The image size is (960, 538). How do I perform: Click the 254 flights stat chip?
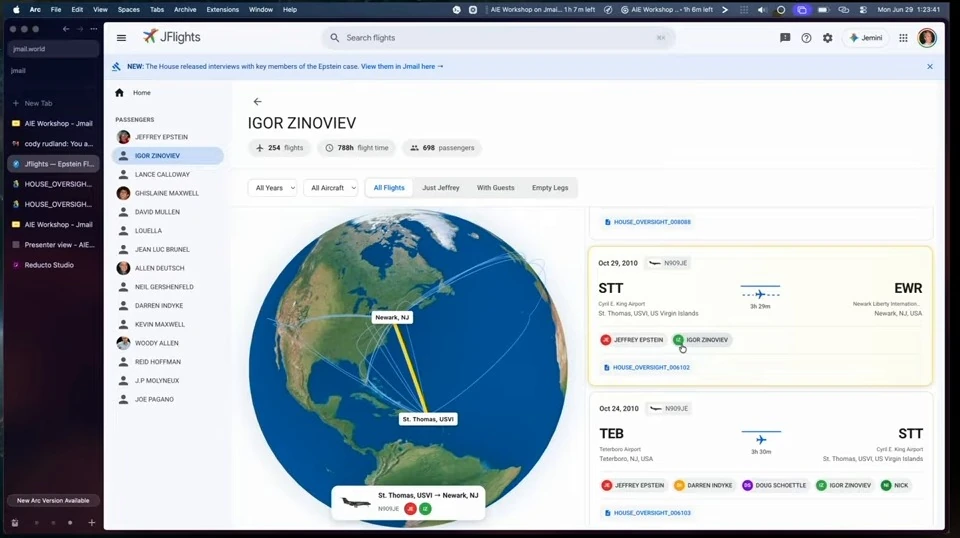279,148
